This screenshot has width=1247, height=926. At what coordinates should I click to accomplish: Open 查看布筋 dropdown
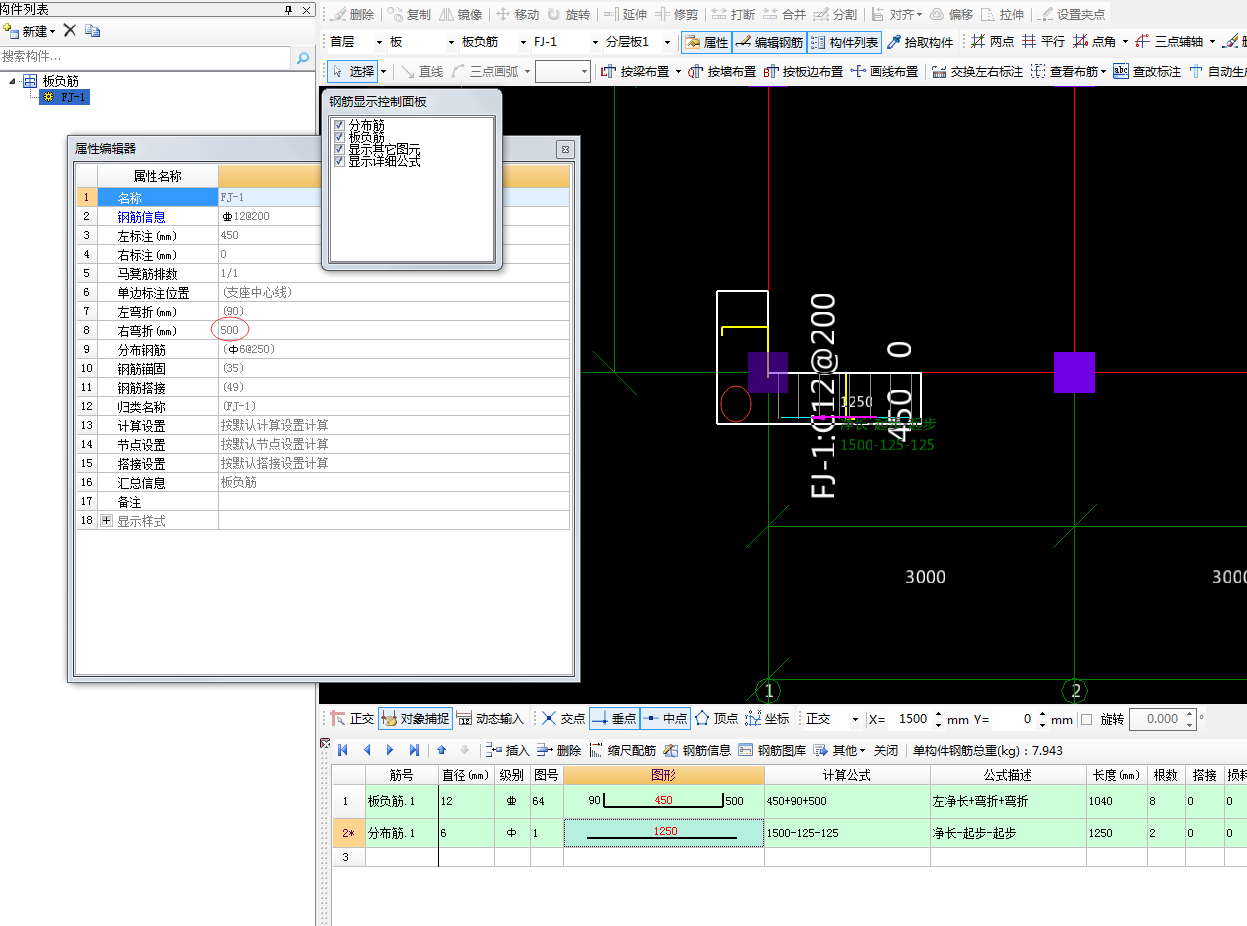1069,71
